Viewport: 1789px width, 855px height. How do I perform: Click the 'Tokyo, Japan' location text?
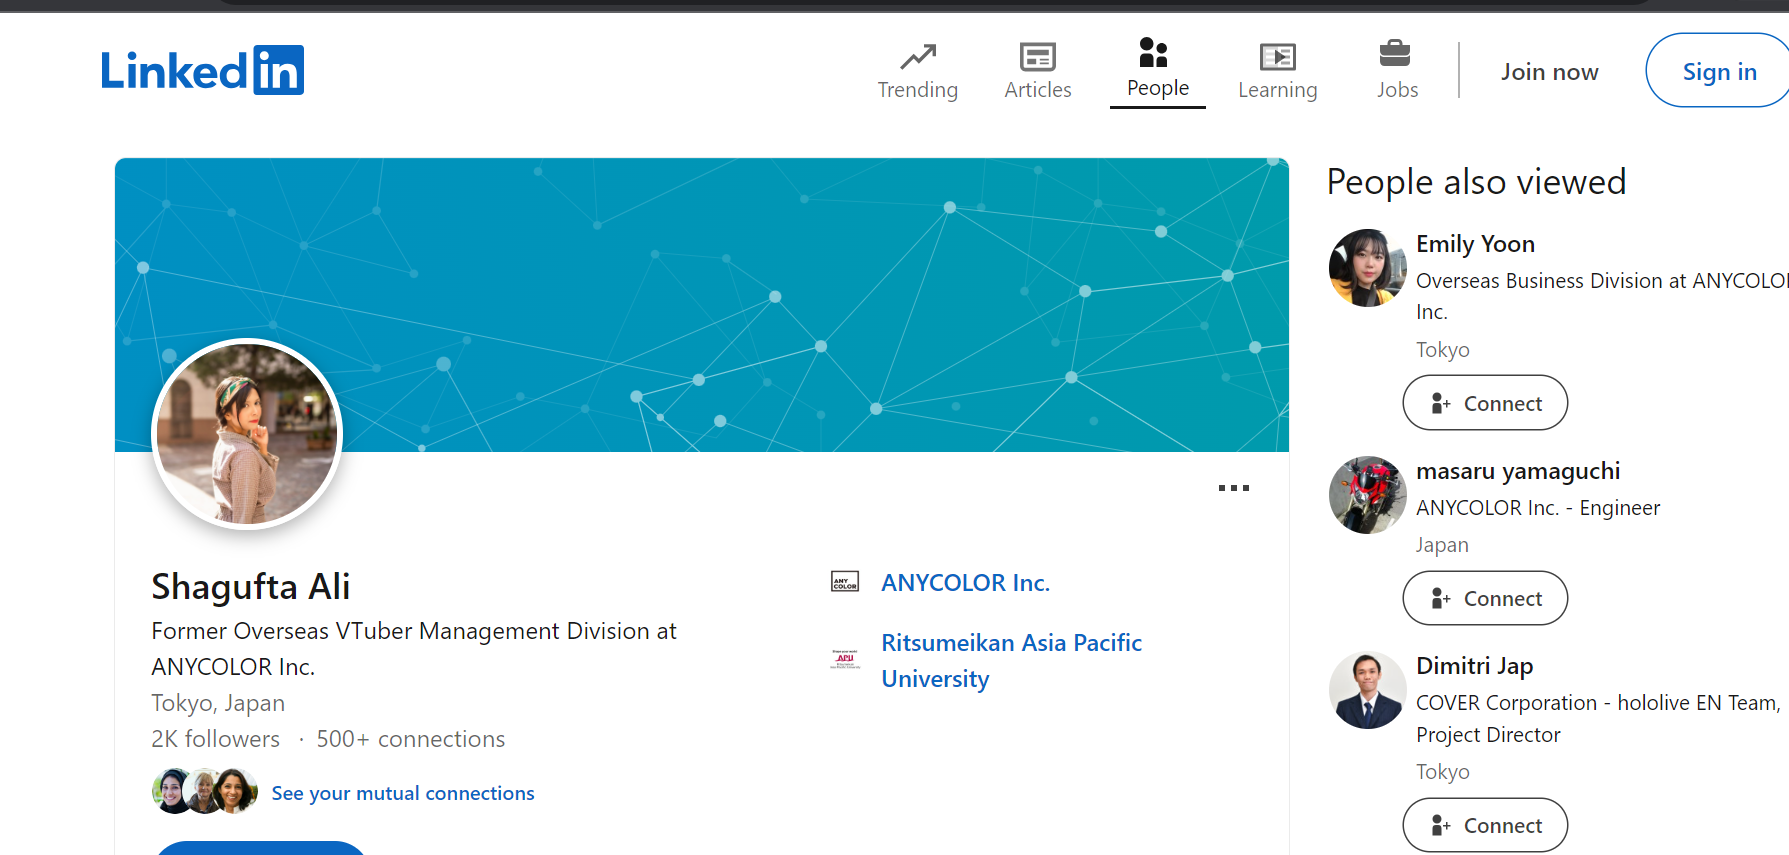pos(218,703)
